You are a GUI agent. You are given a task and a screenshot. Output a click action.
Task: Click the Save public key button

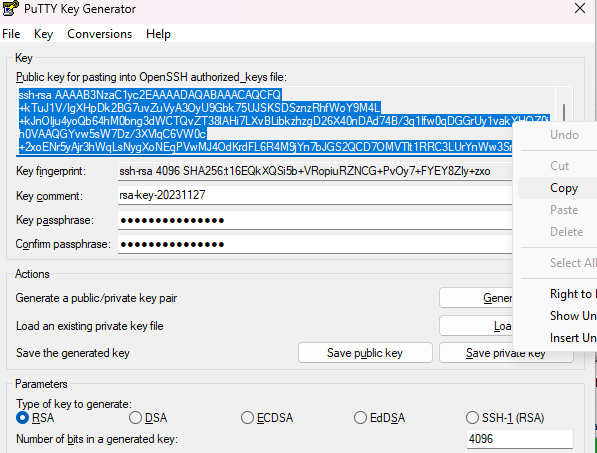(365, 353)
